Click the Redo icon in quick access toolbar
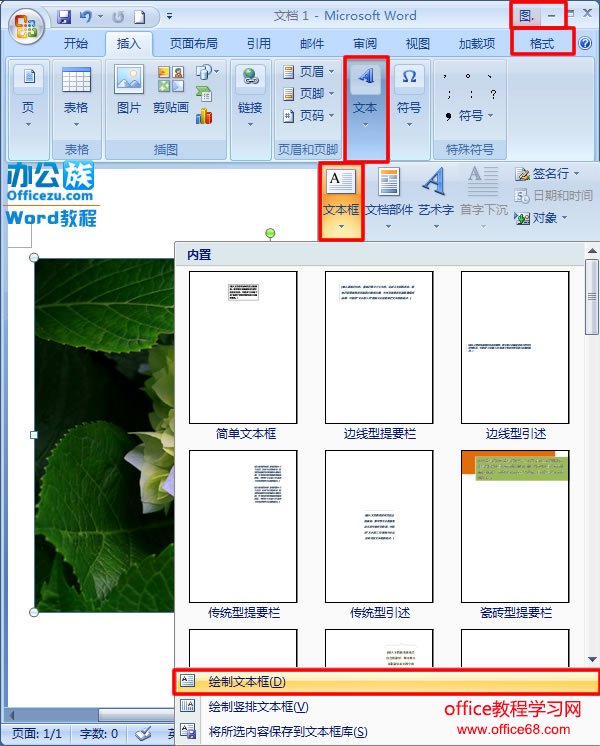 (x=118, y=17)
